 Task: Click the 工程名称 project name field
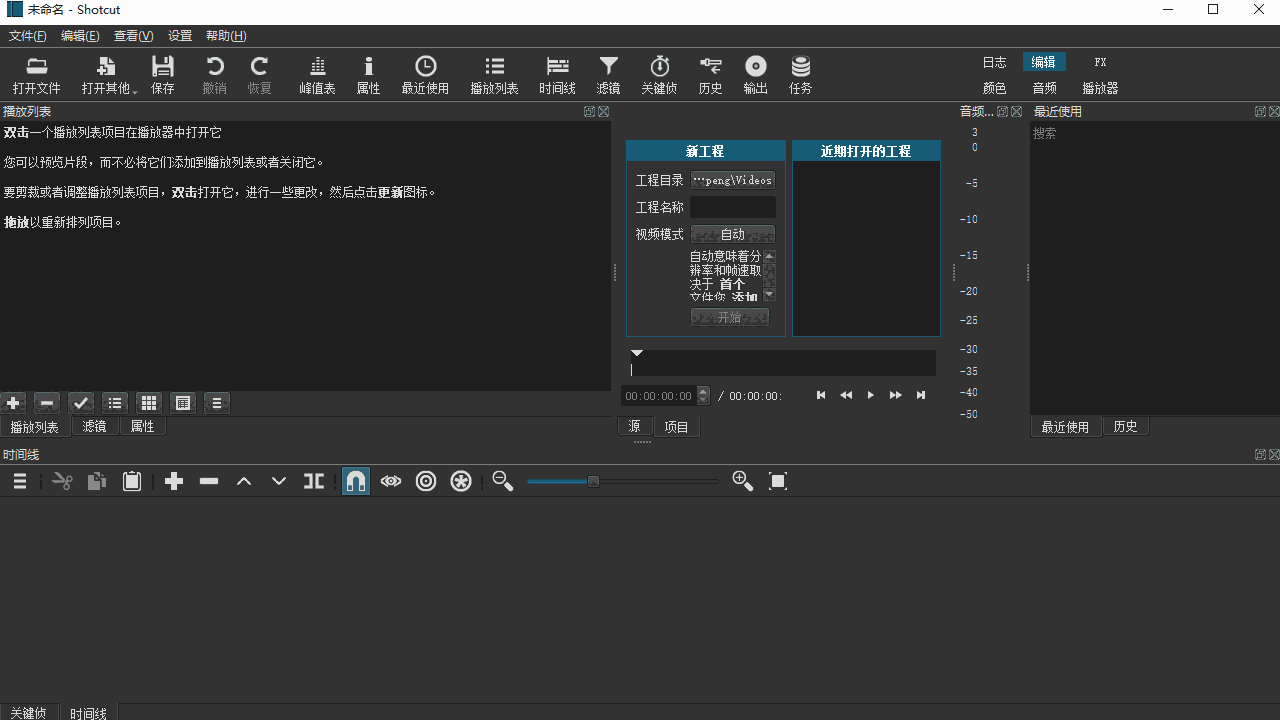732,207
